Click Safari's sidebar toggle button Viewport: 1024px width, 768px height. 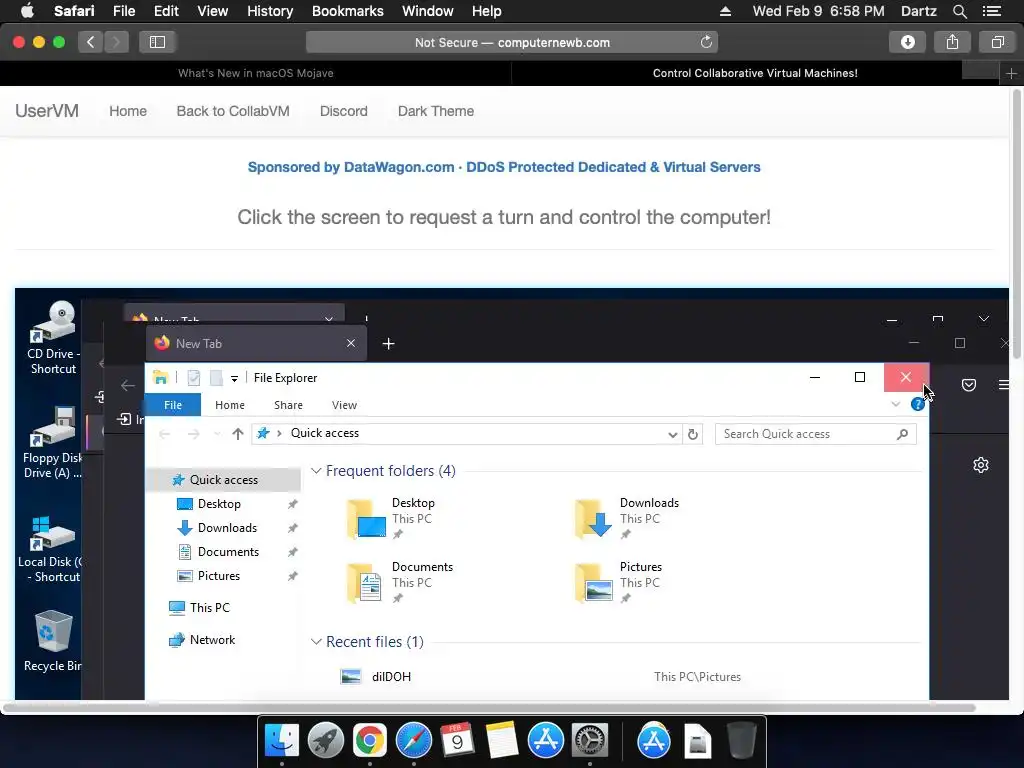(157, 42)
